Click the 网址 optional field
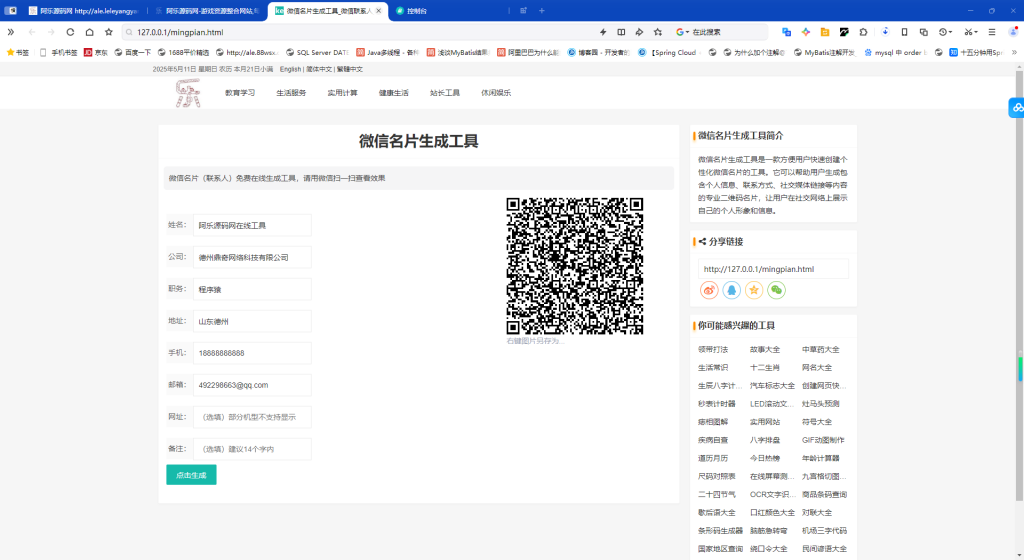The height and width of the screenshot is (560, 1024). pyautogui.click(x=252, y=417)
